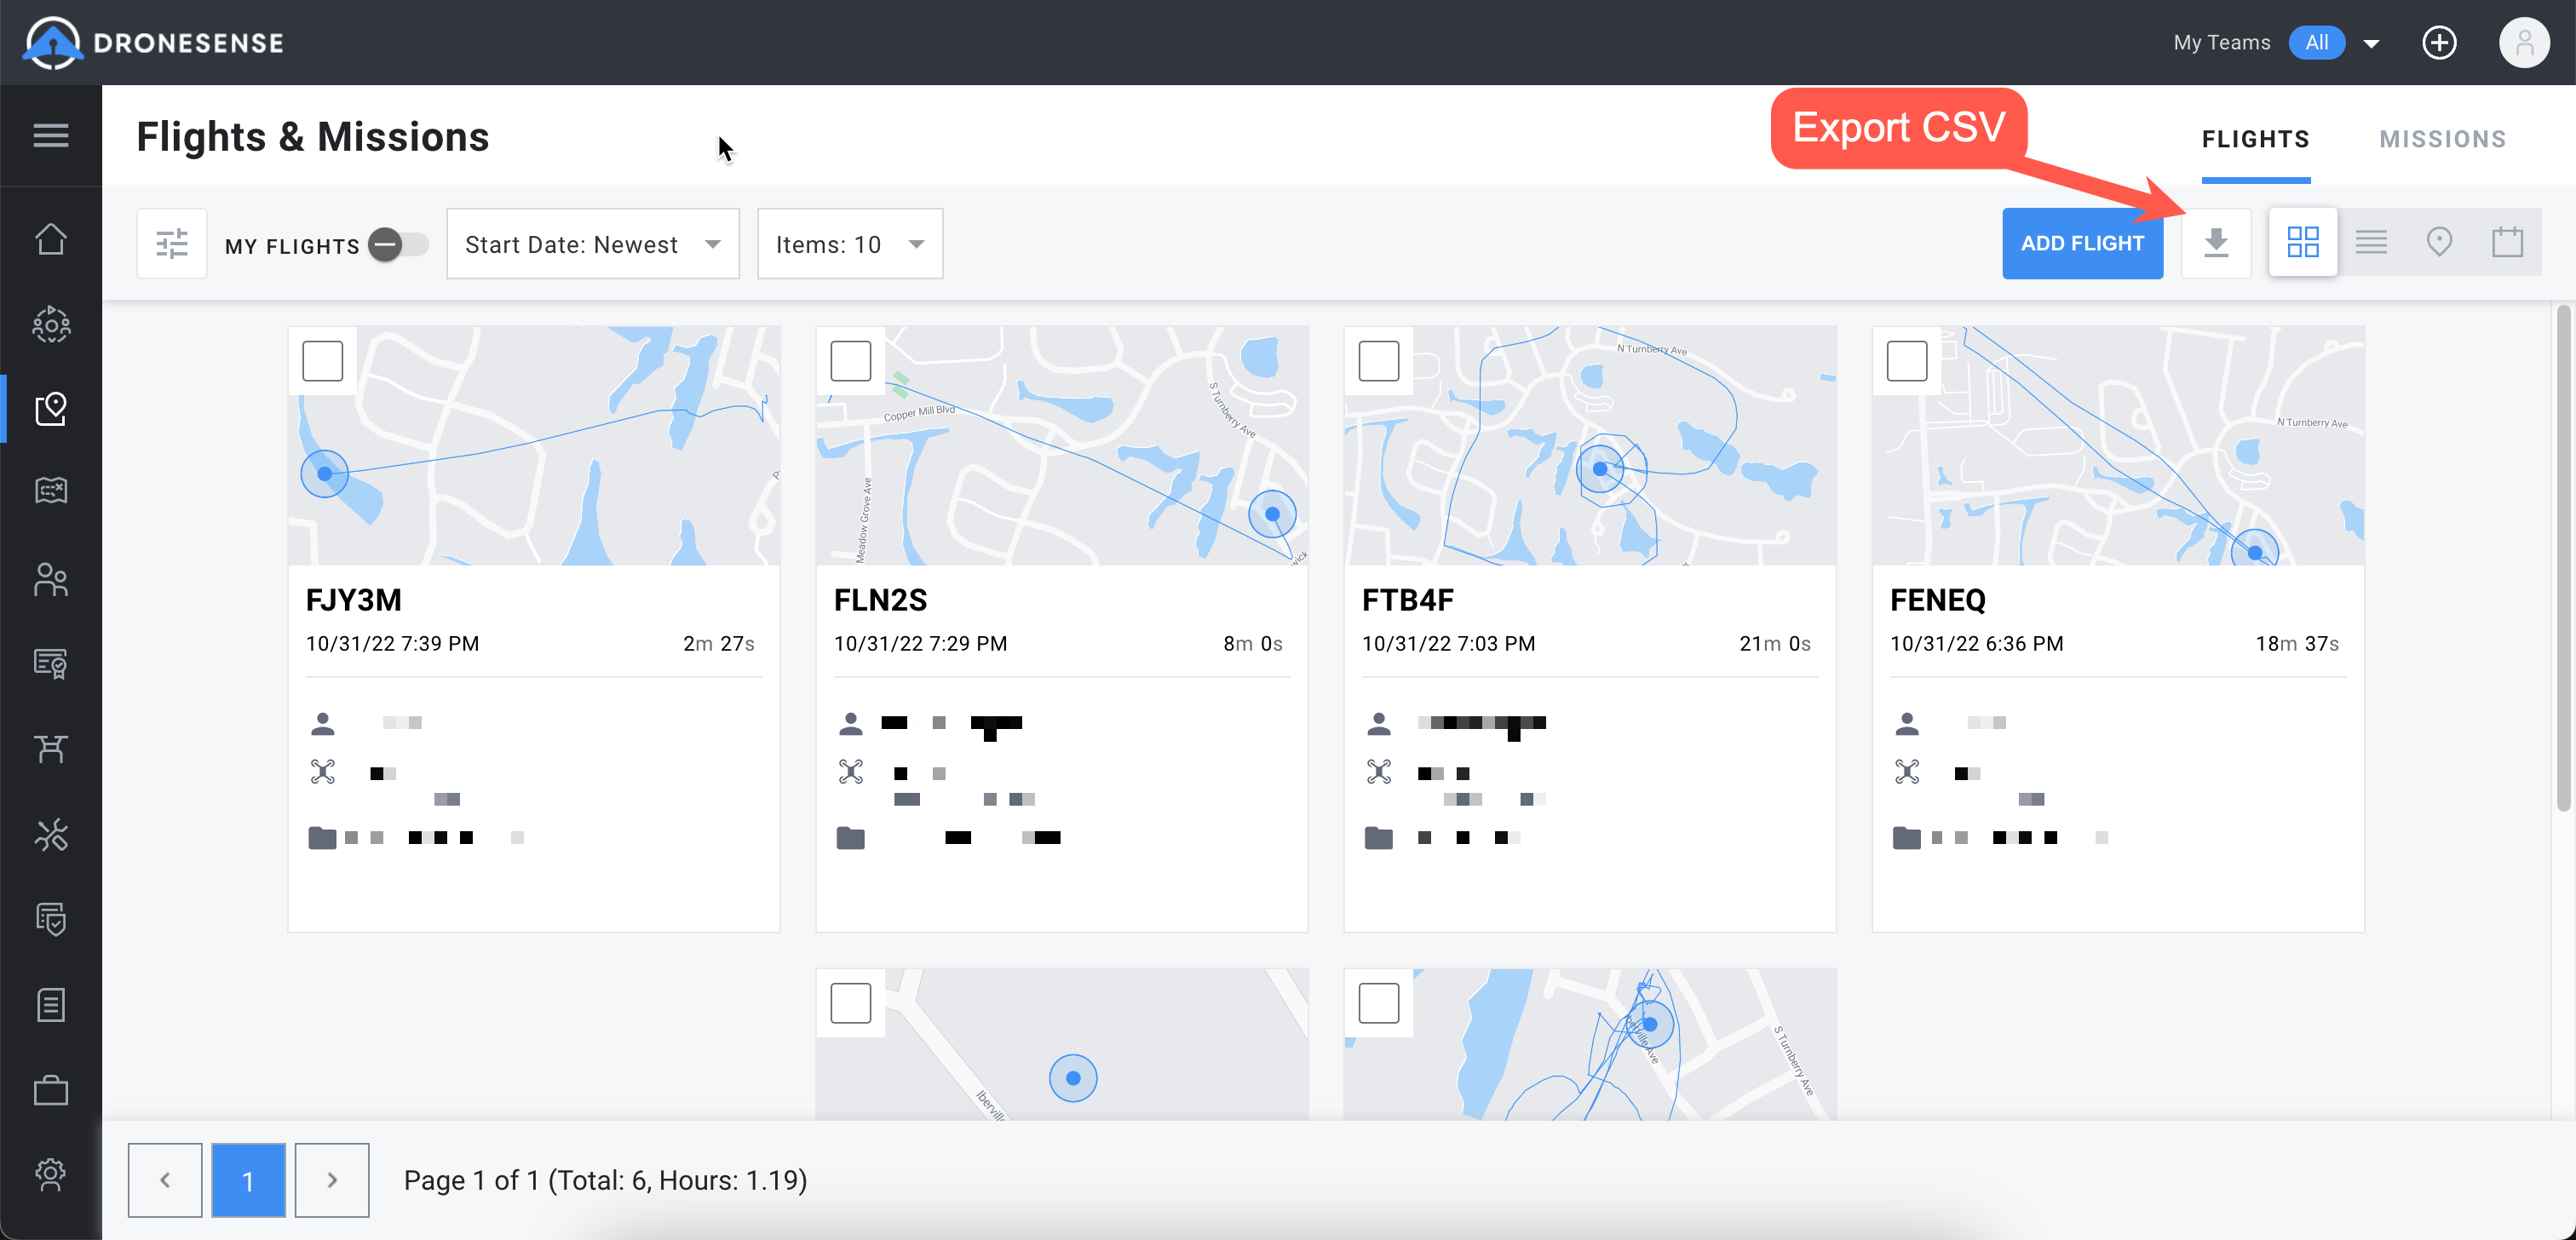This screenshot has width=2576, height=1240.
Task: Switch to the Missions tab
Action: 2443,139
